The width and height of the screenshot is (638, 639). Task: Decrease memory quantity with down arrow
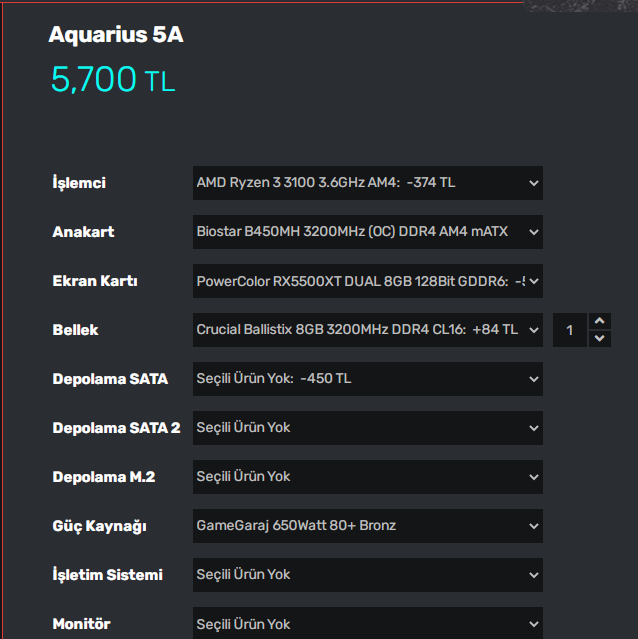(599, 338)
